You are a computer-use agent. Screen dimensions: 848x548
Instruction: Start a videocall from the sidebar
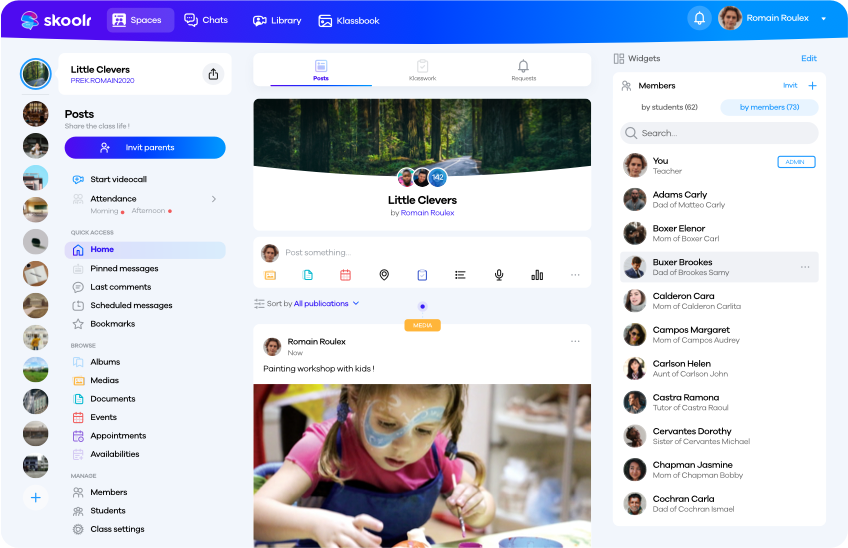118,180
